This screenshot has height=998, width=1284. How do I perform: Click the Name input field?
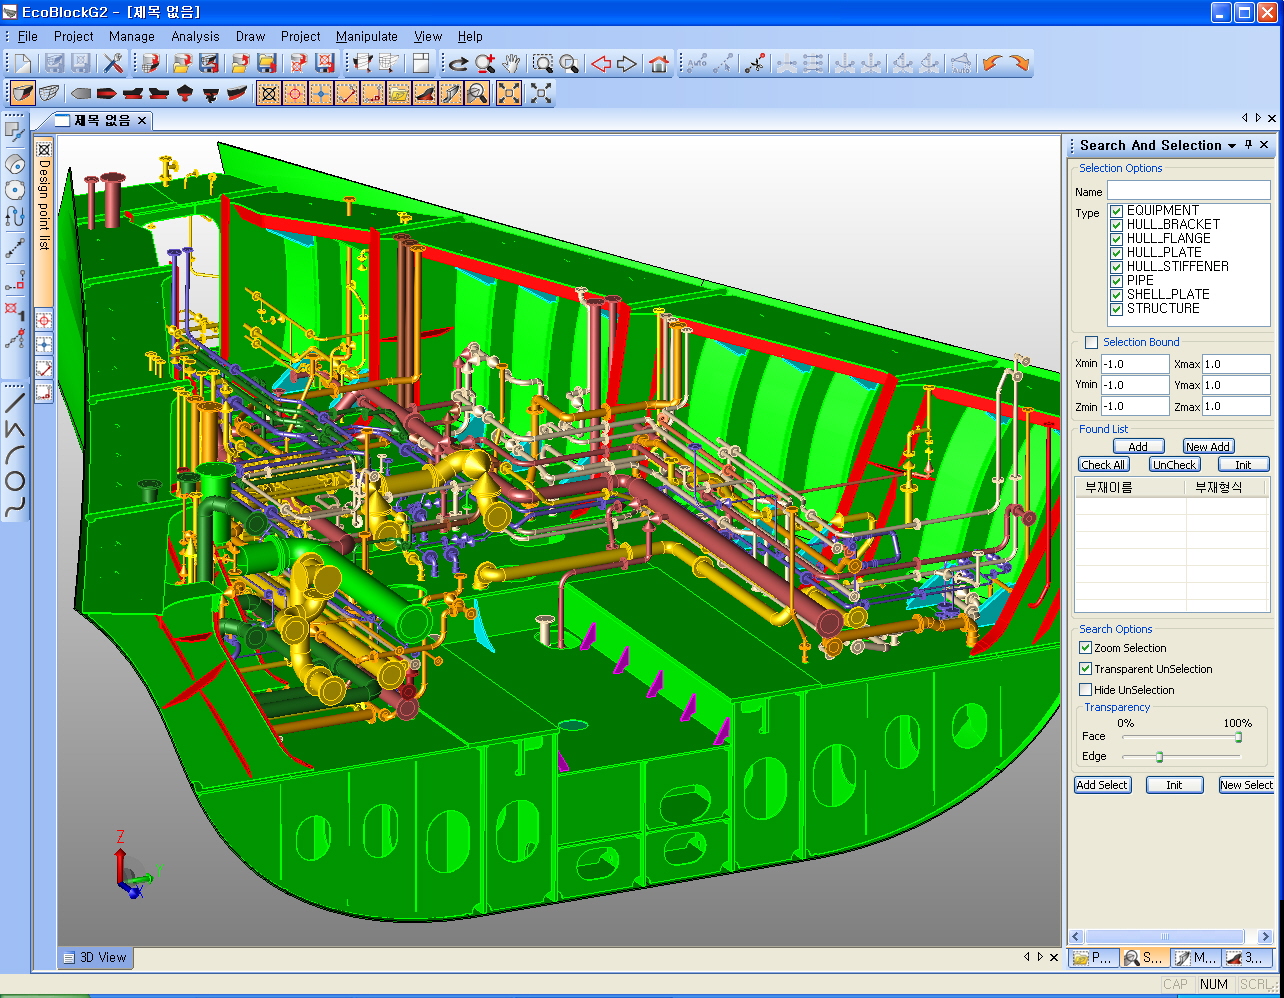coord(1188,191)
